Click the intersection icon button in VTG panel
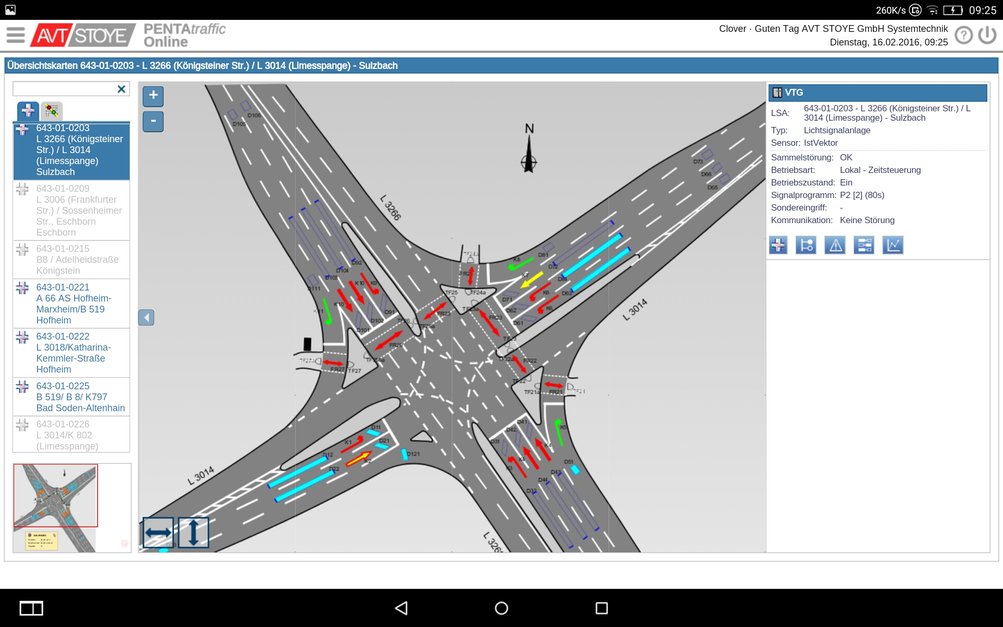Image resolution: width=1003 pixels, height=627 pixels. (x=778, y=245)
